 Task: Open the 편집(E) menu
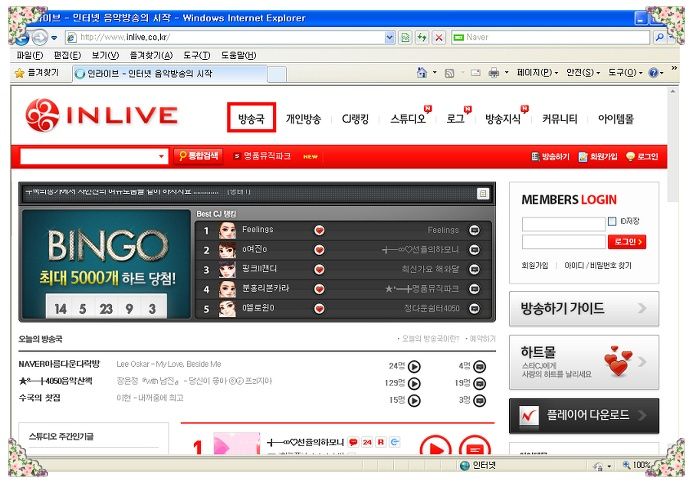pos(67,55)
